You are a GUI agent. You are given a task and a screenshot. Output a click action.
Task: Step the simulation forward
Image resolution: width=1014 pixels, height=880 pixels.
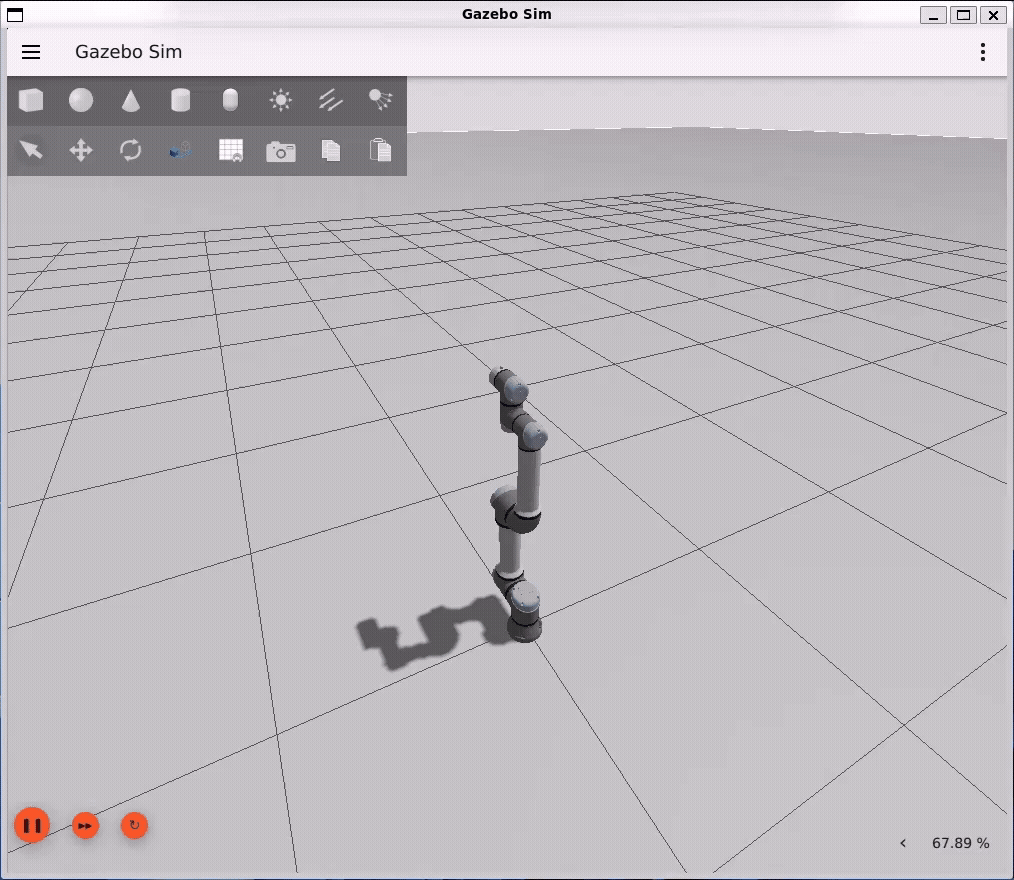point(84,825)
